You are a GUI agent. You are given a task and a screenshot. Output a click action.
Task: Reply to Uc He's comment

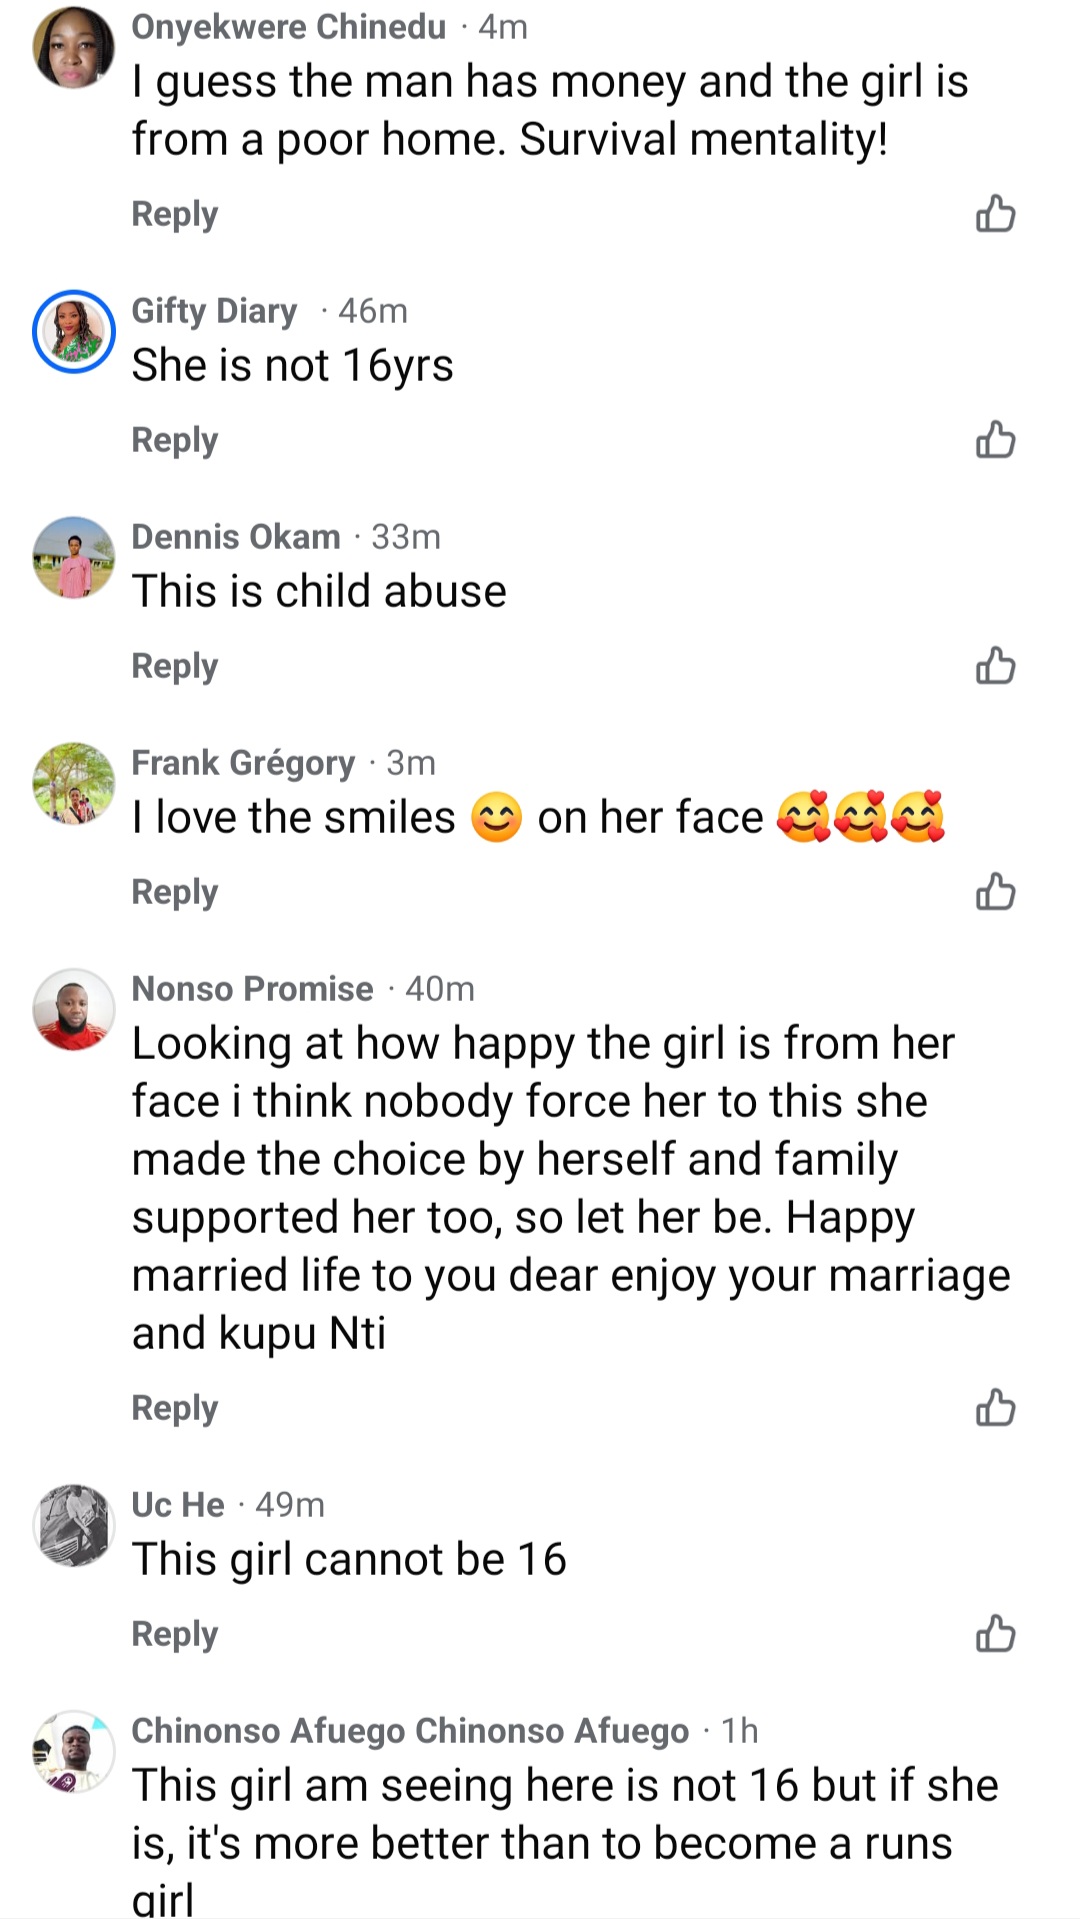click(175, 1634)
